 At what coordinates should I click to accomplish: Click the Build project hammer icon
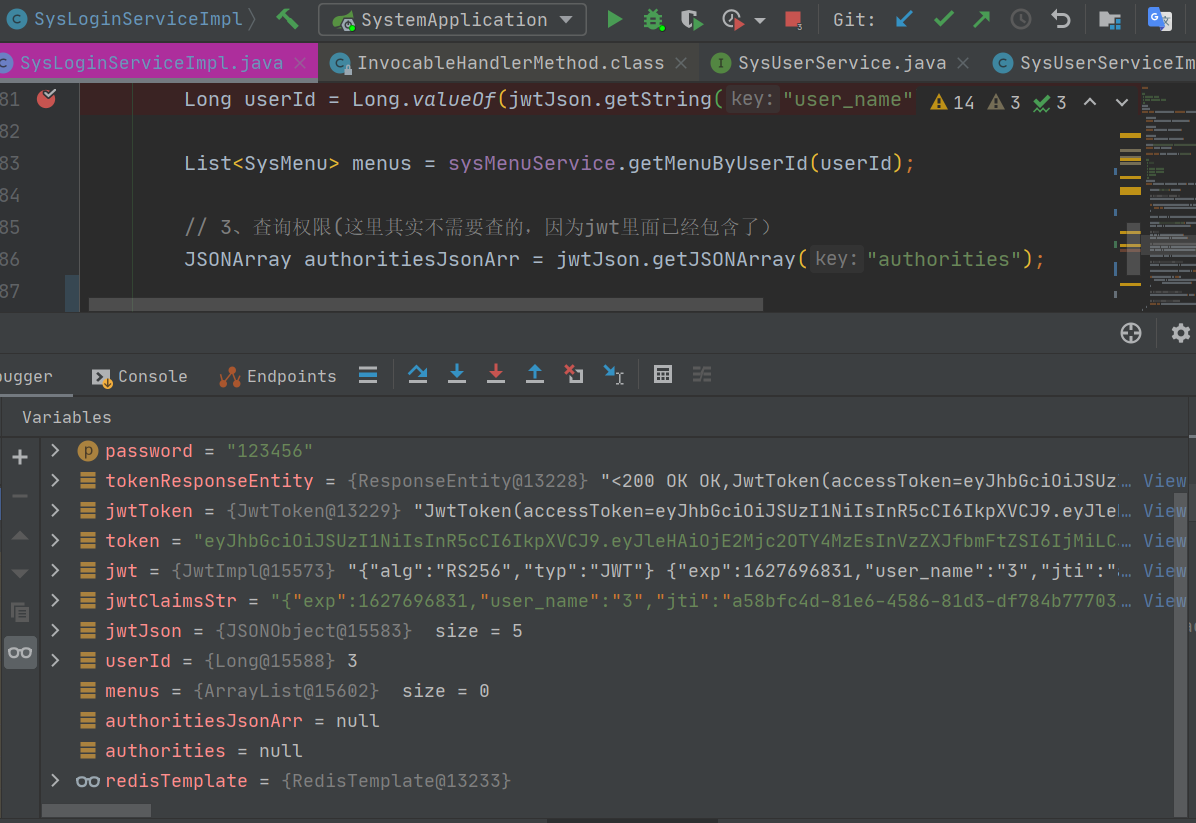[x=288, y=19]
